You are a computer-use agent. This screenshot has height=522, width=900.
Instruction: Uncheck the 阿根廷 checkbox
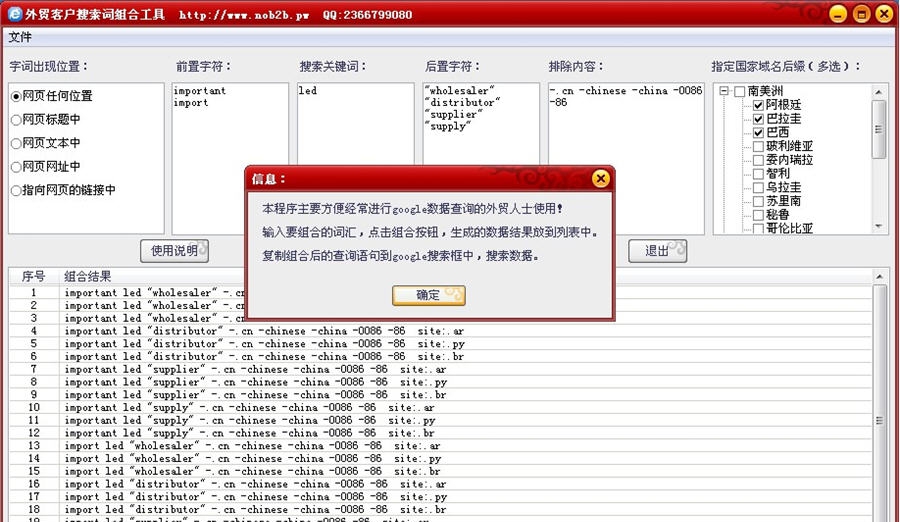pyautogui.click(x=758, y=105)
